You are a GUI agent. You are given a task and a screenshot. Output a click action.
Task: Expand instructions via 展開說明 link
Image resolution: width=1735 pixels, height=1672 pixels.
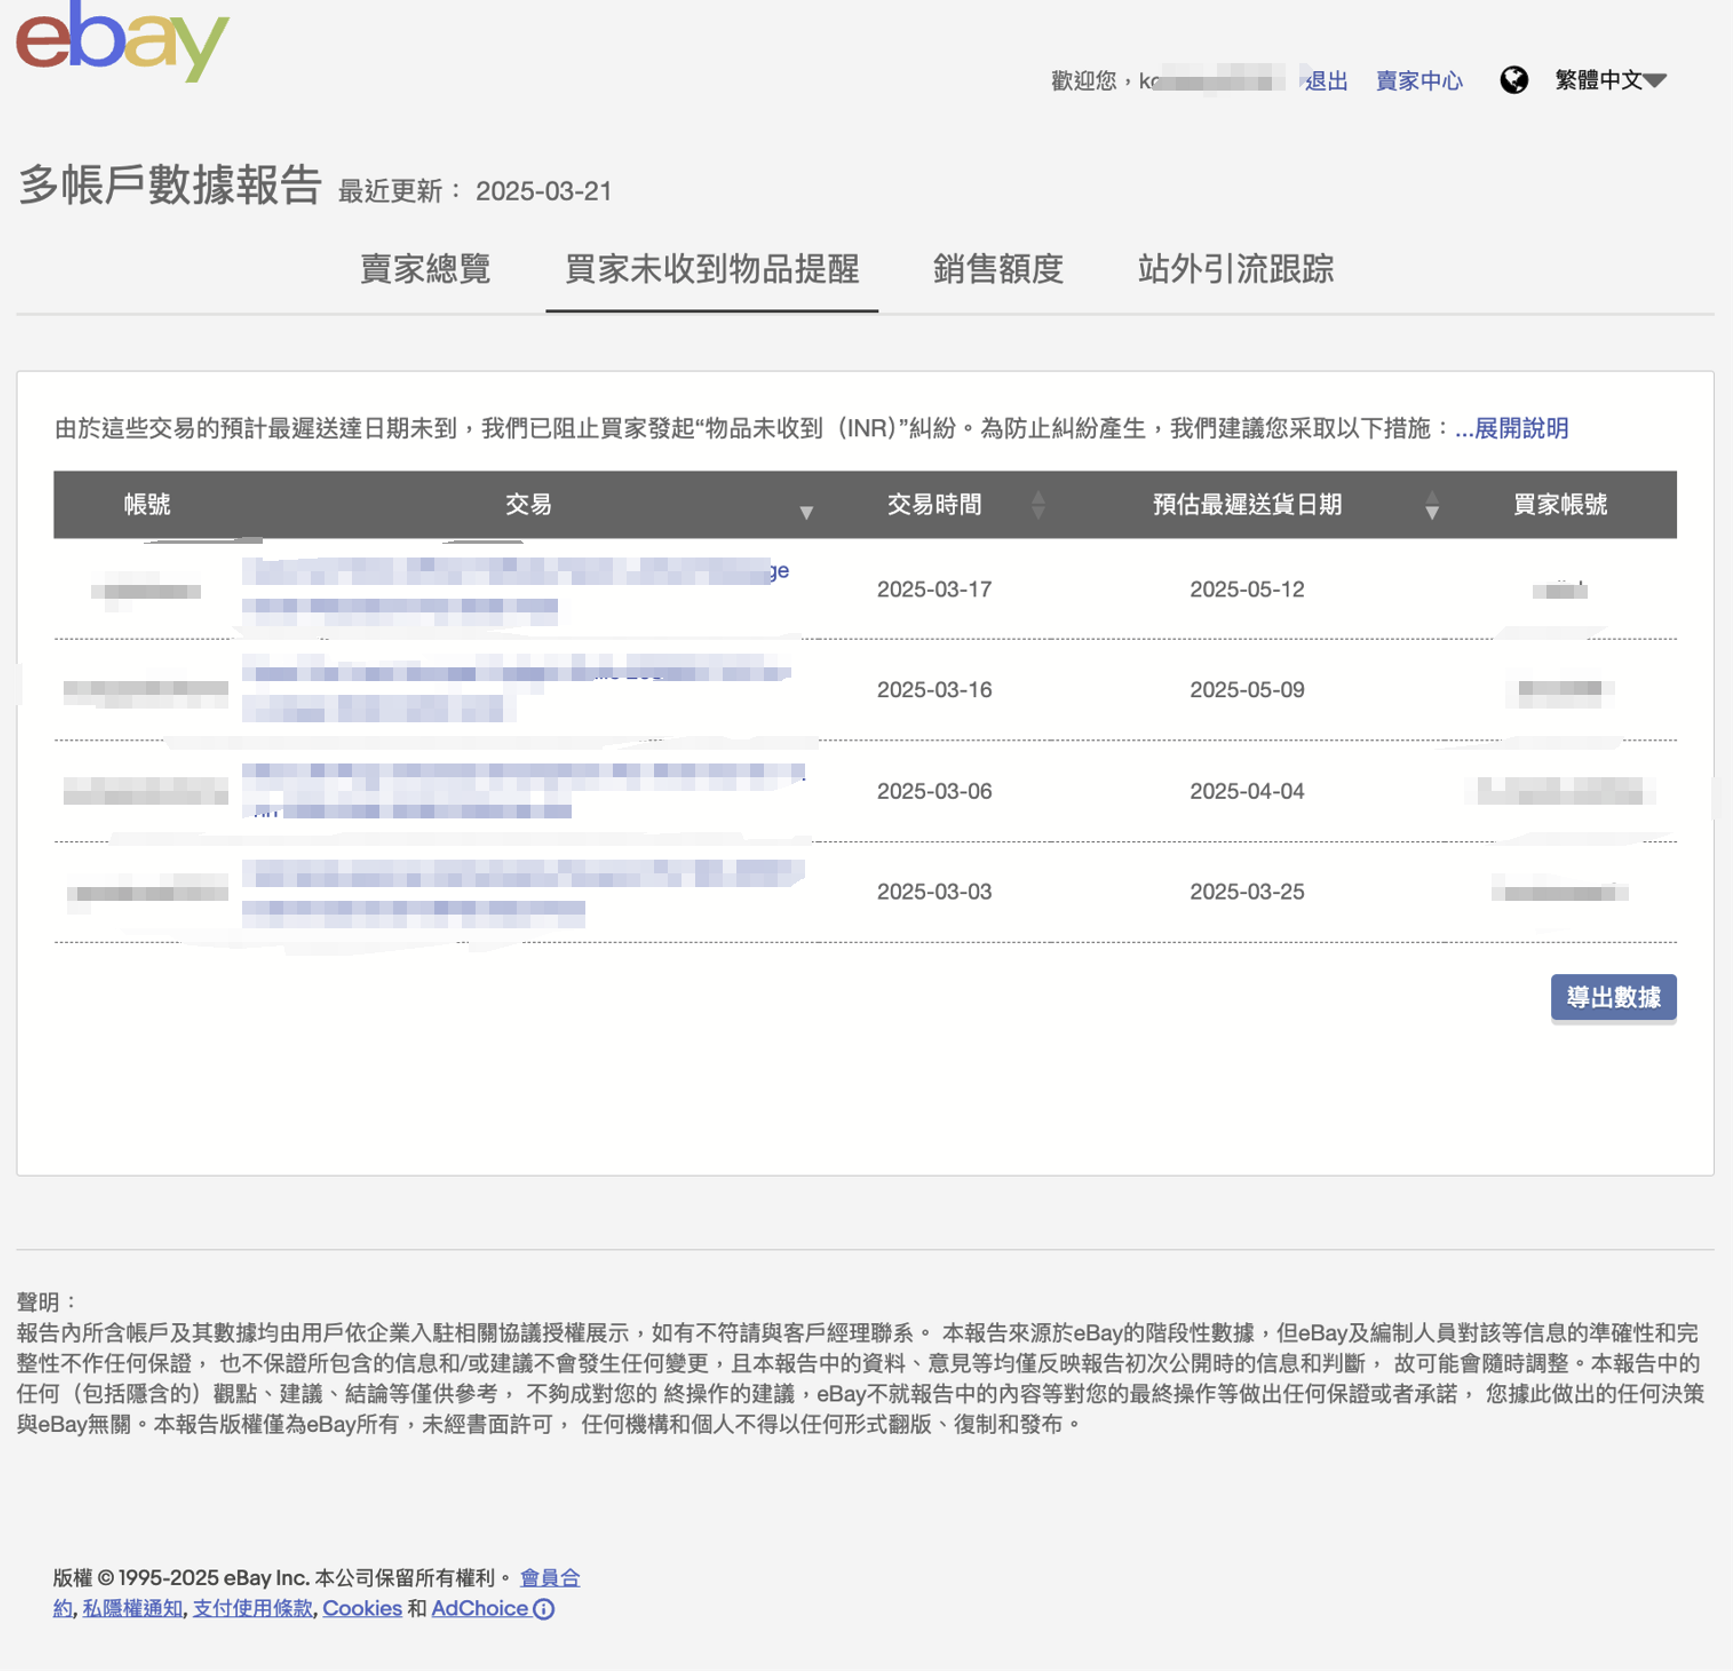[x=1512, y=429]
